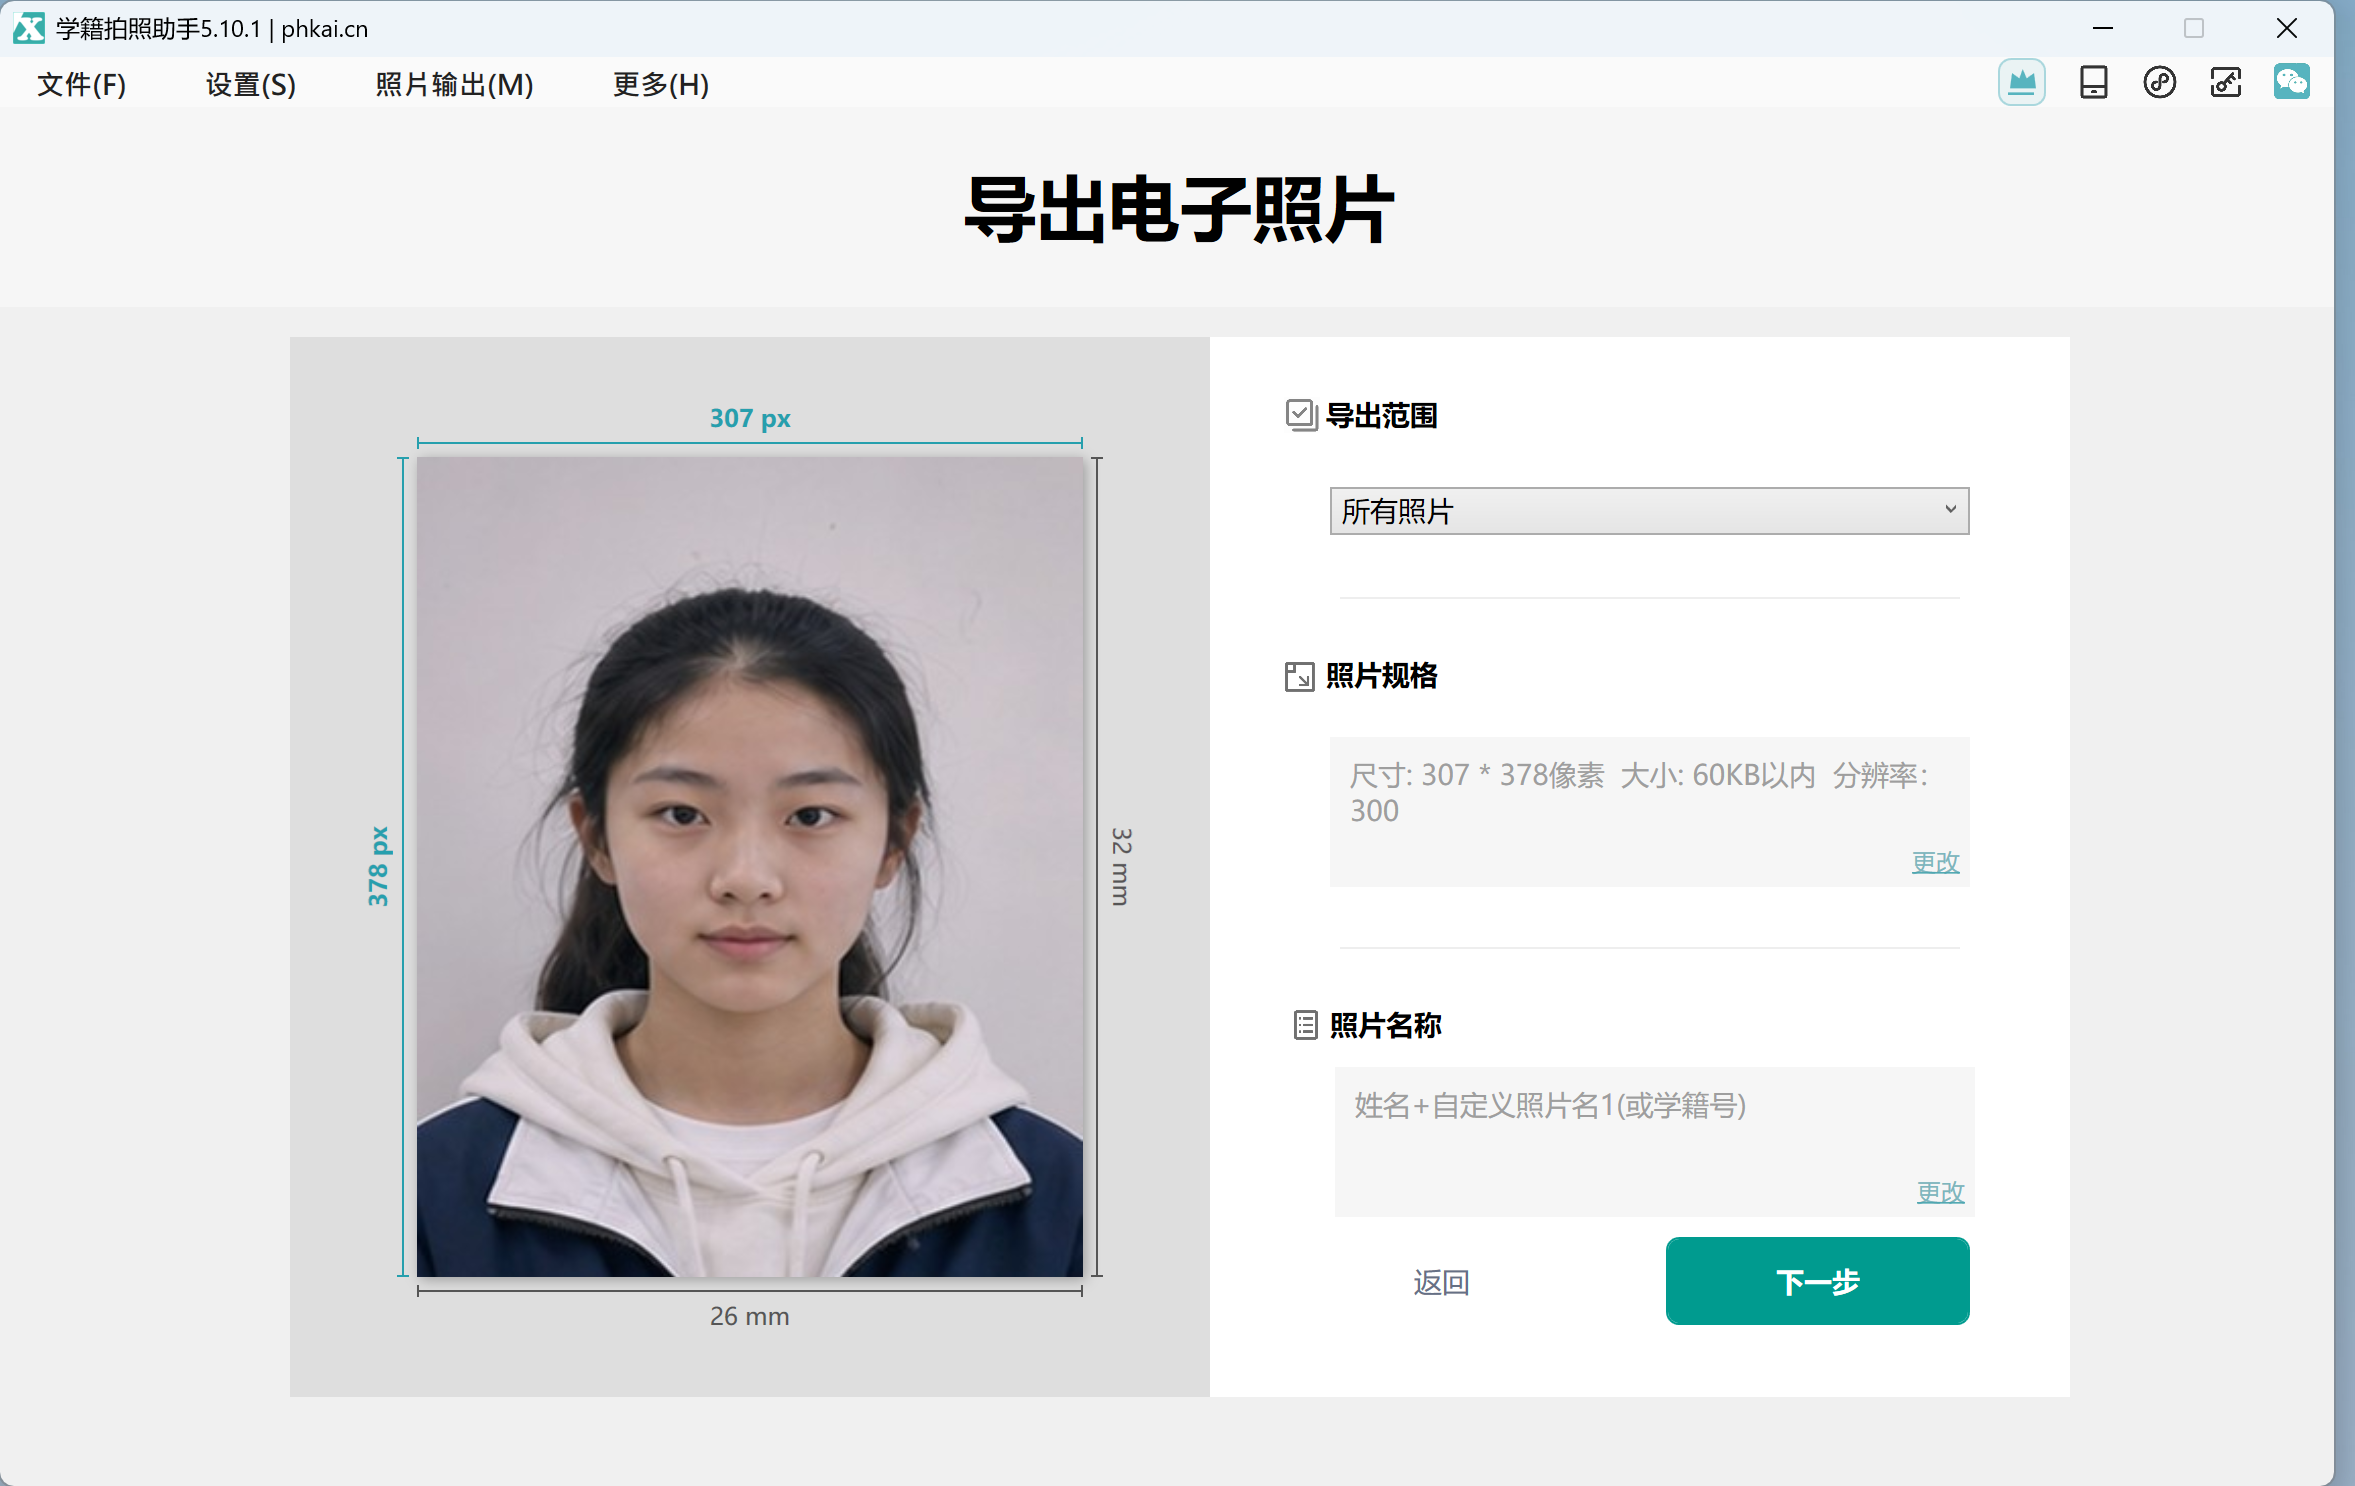Click the 导出电子照片 heading
Screen dimensions: 2355x1486
[x=1178, y=210]
